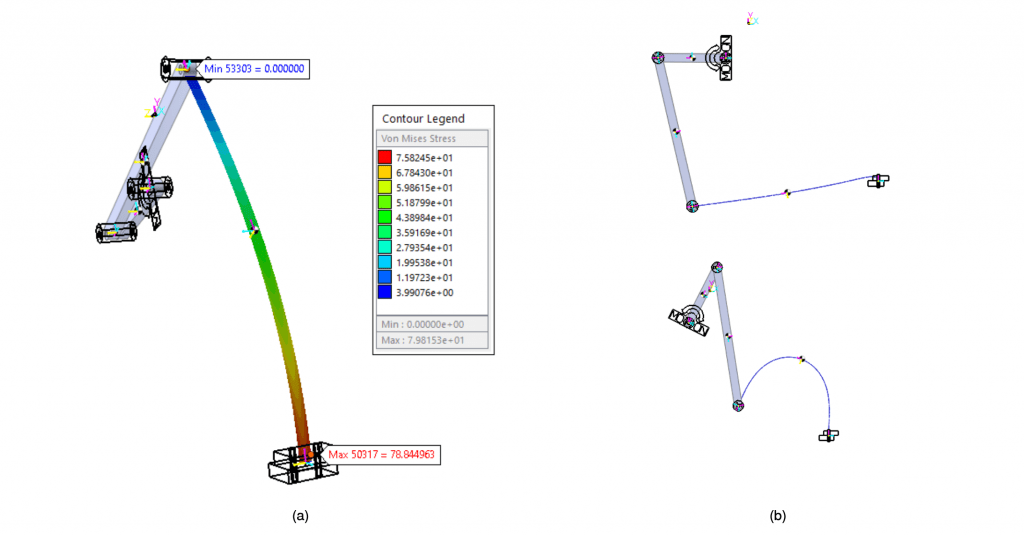Screen dimensions: 1024x535
Task: Click the marker on the curved flexible link apex
Action: click(x=801, y=359)
